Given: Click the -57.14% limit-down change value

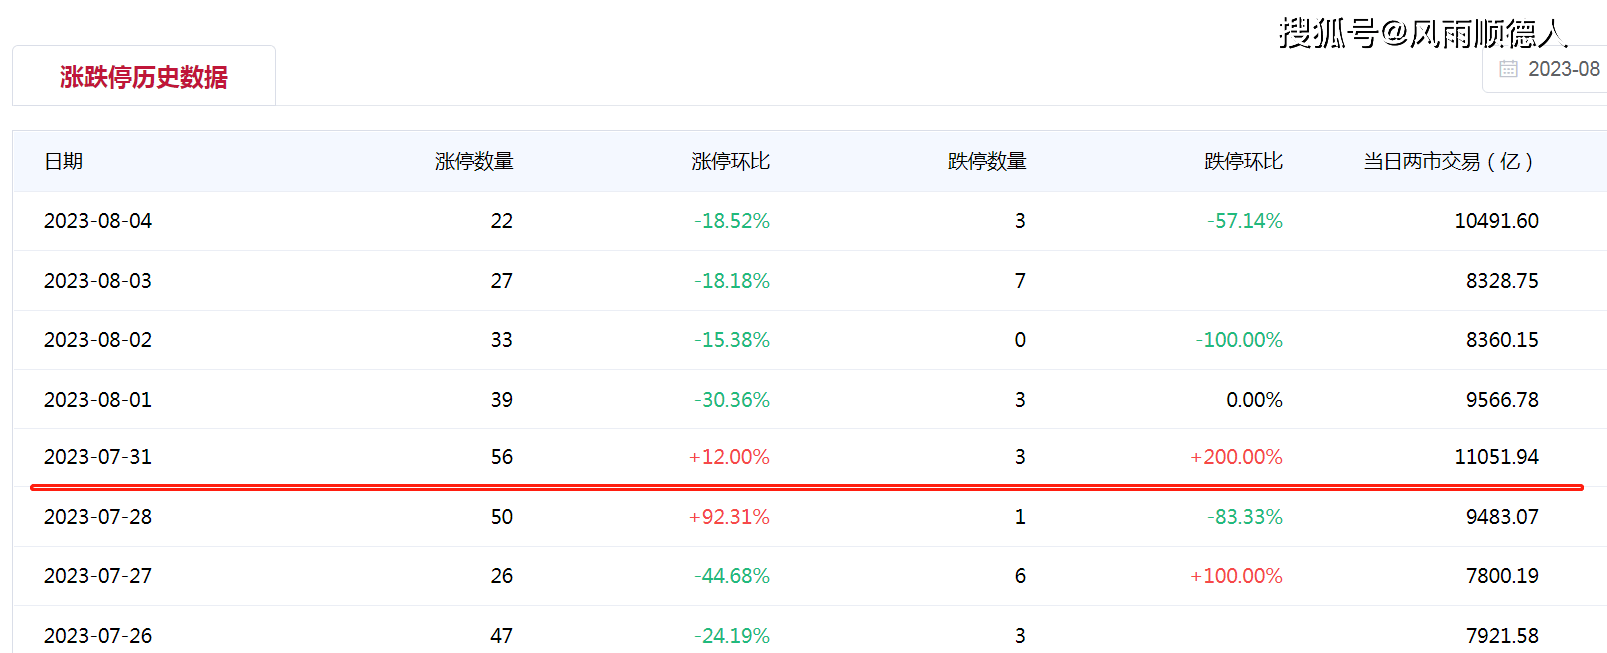Looking at the screenshot, I should (1244, 221).
